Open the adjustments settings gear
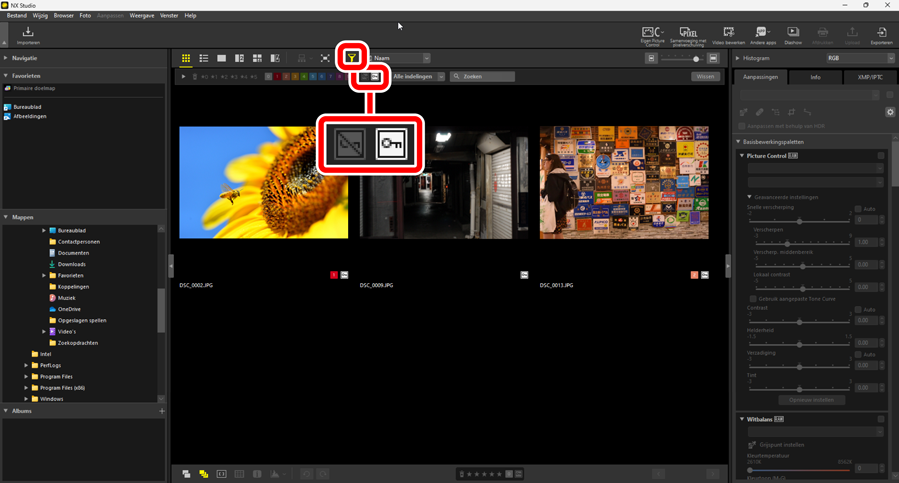899x483 pixels. point(890,112)
